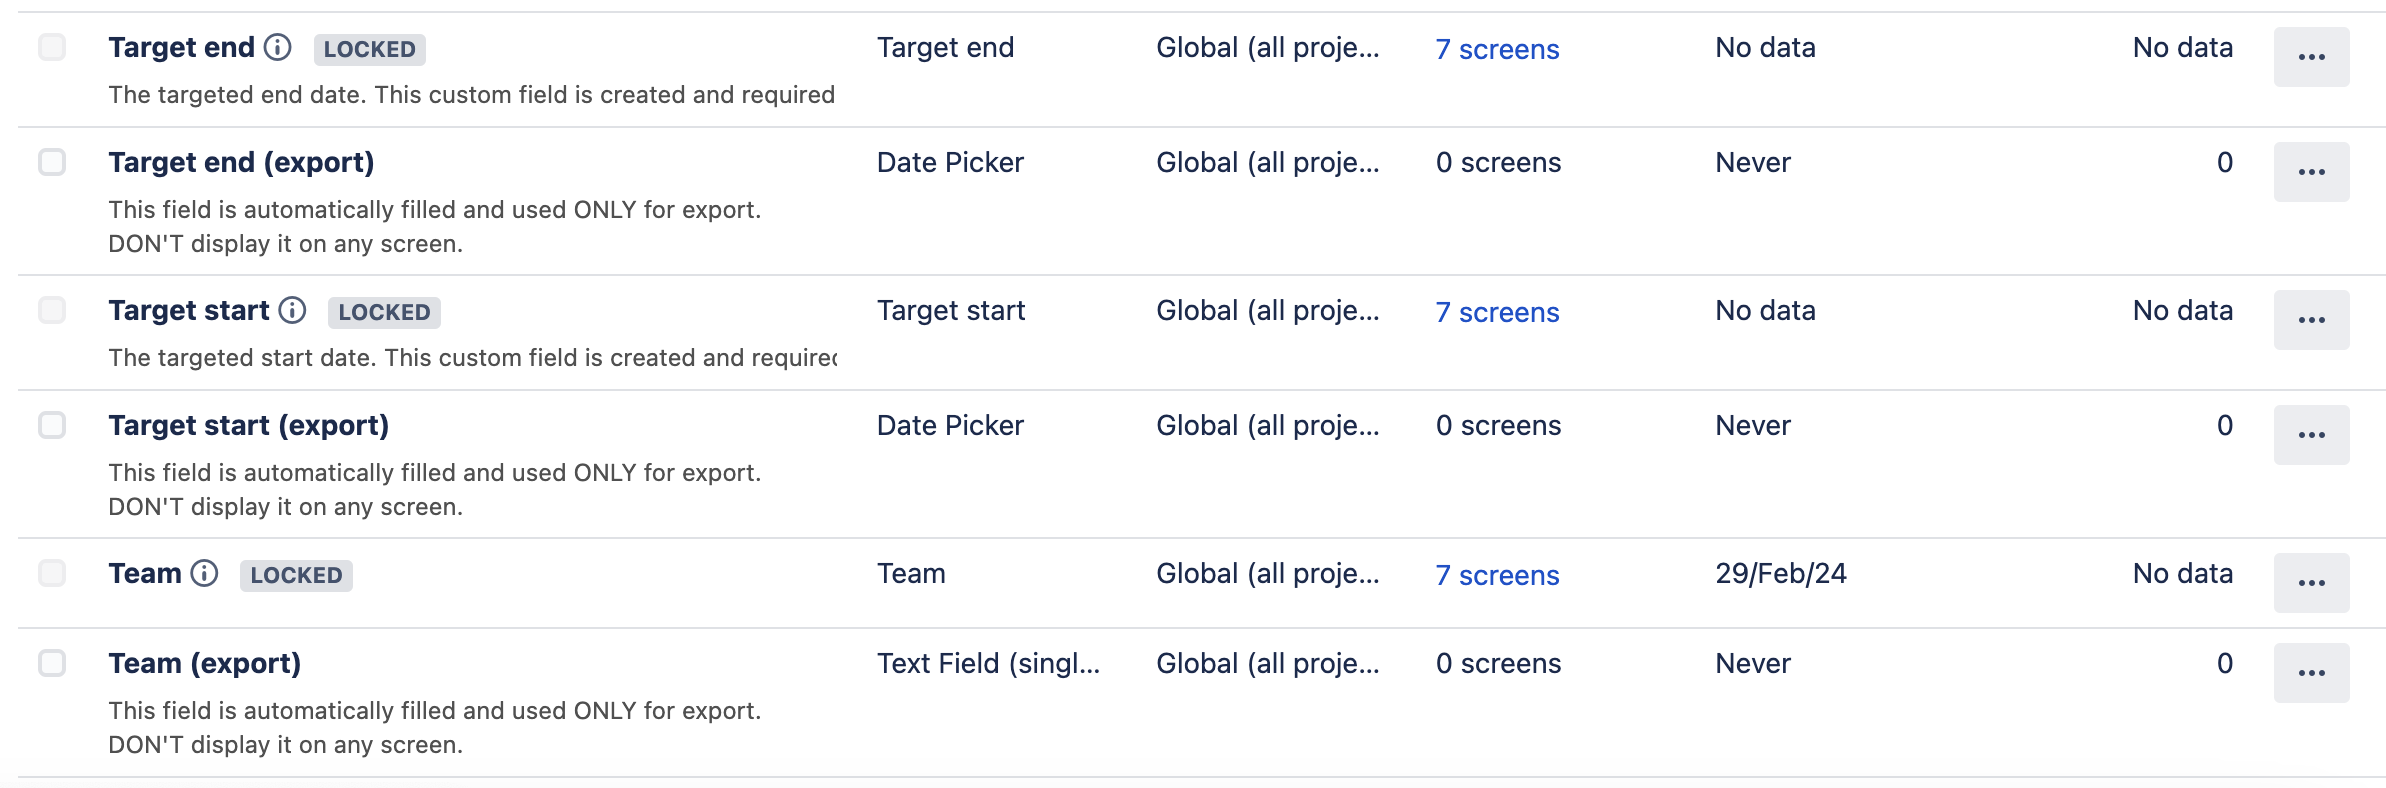The width and height of the screenshot is (2386, 788).
Task: Tick the checkbox for Target end
Action: (52, 47)
